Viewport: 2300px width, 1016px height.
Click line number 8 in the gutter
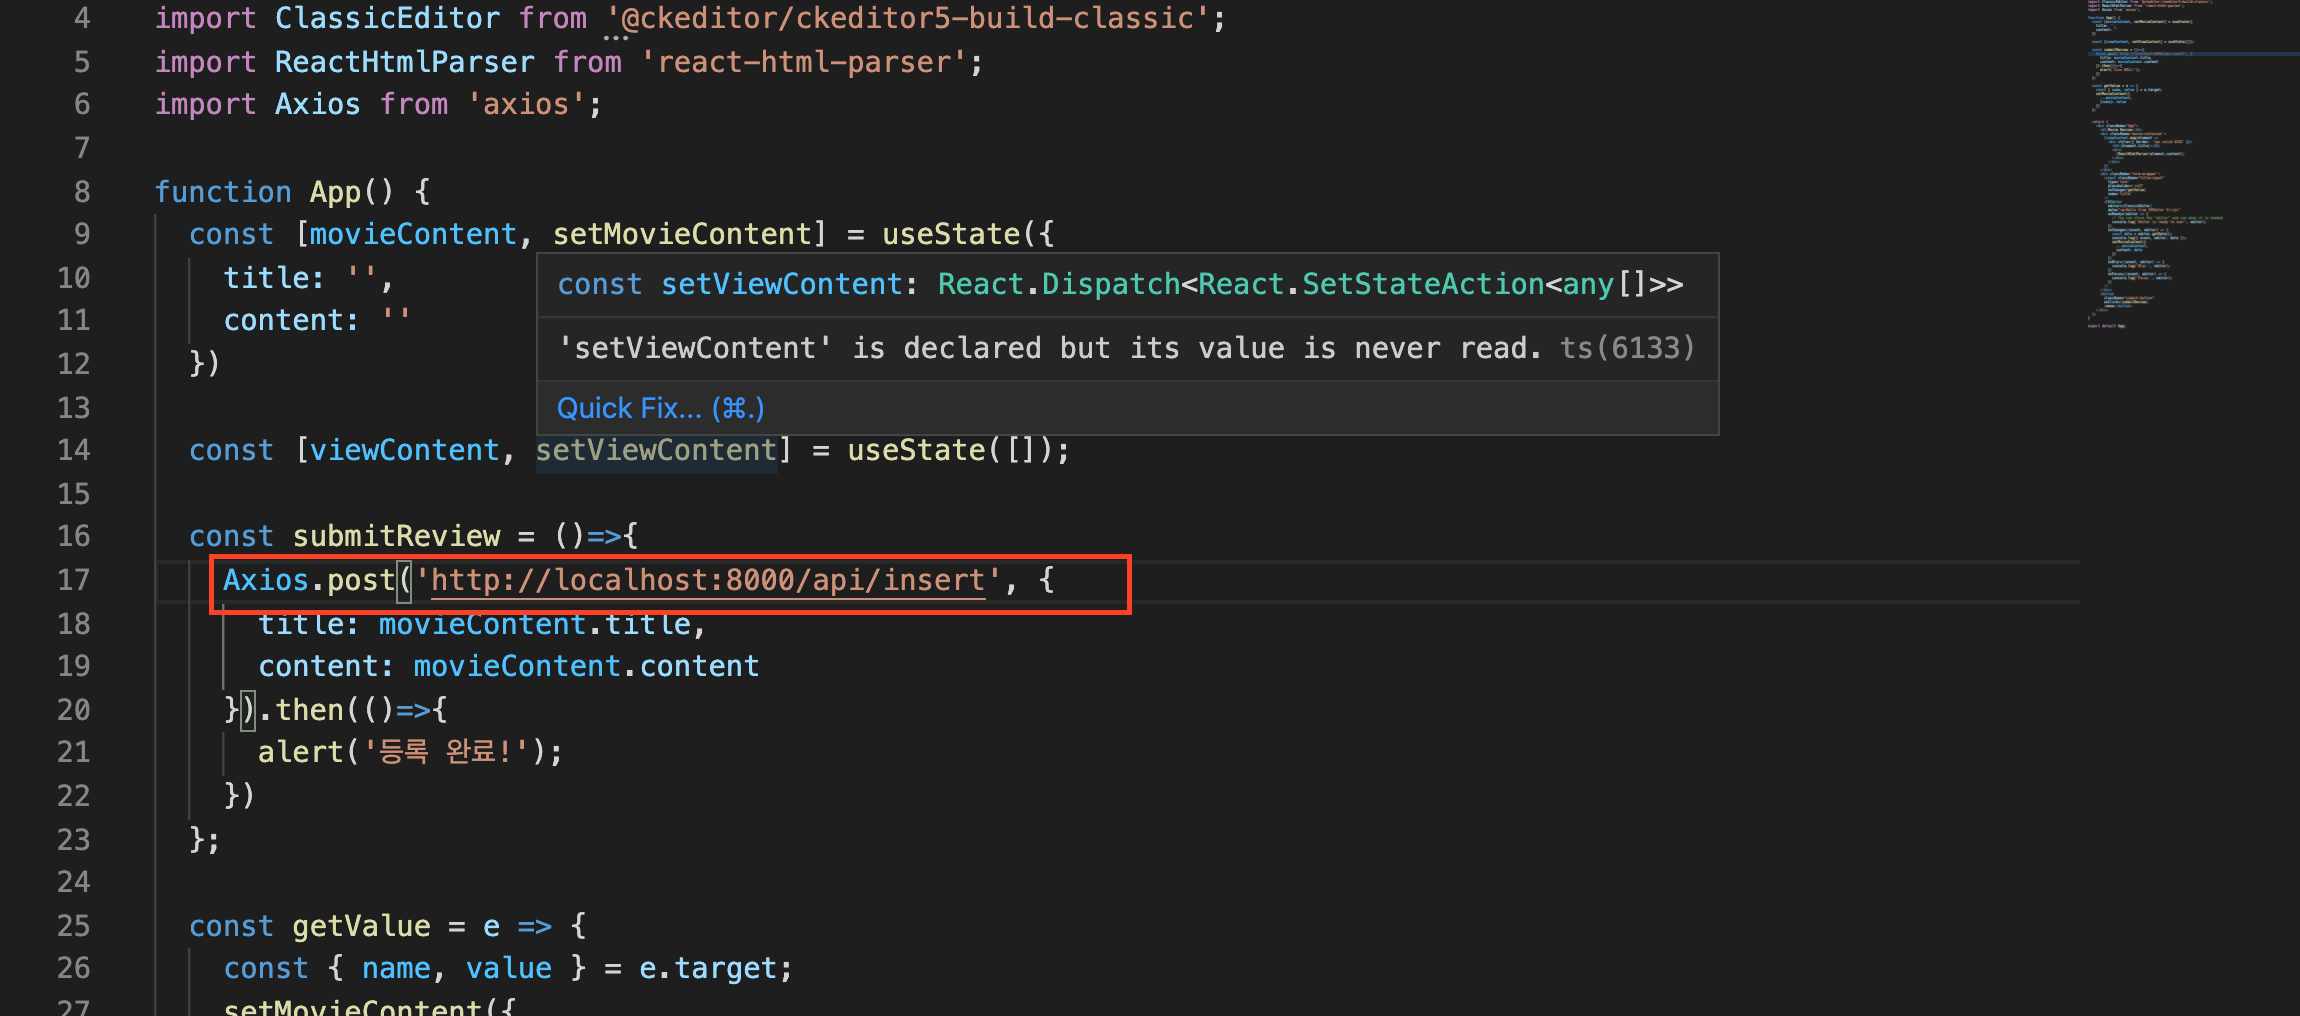click(82, 192)
